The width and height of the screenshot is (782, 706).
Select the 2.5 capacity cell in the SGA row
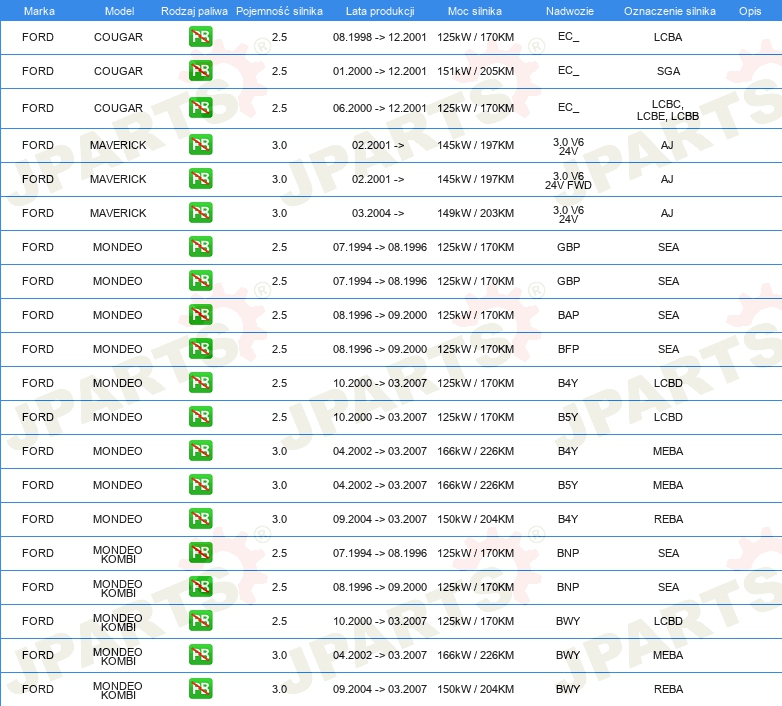coord(279,71)
